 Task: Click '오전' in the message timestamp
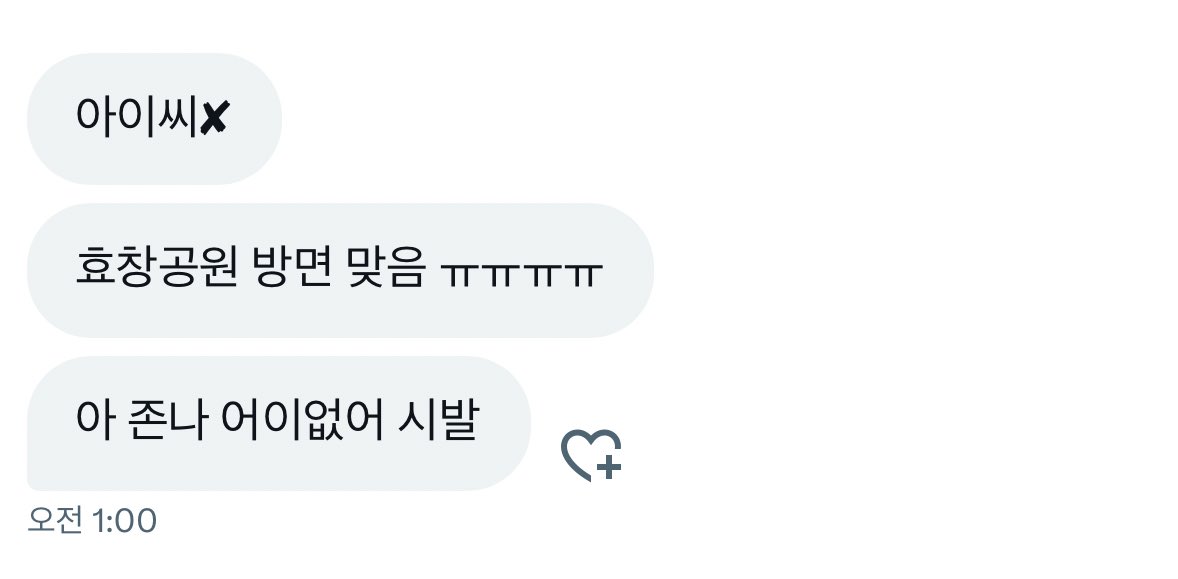pyautogui.click(x=55, y=520)
